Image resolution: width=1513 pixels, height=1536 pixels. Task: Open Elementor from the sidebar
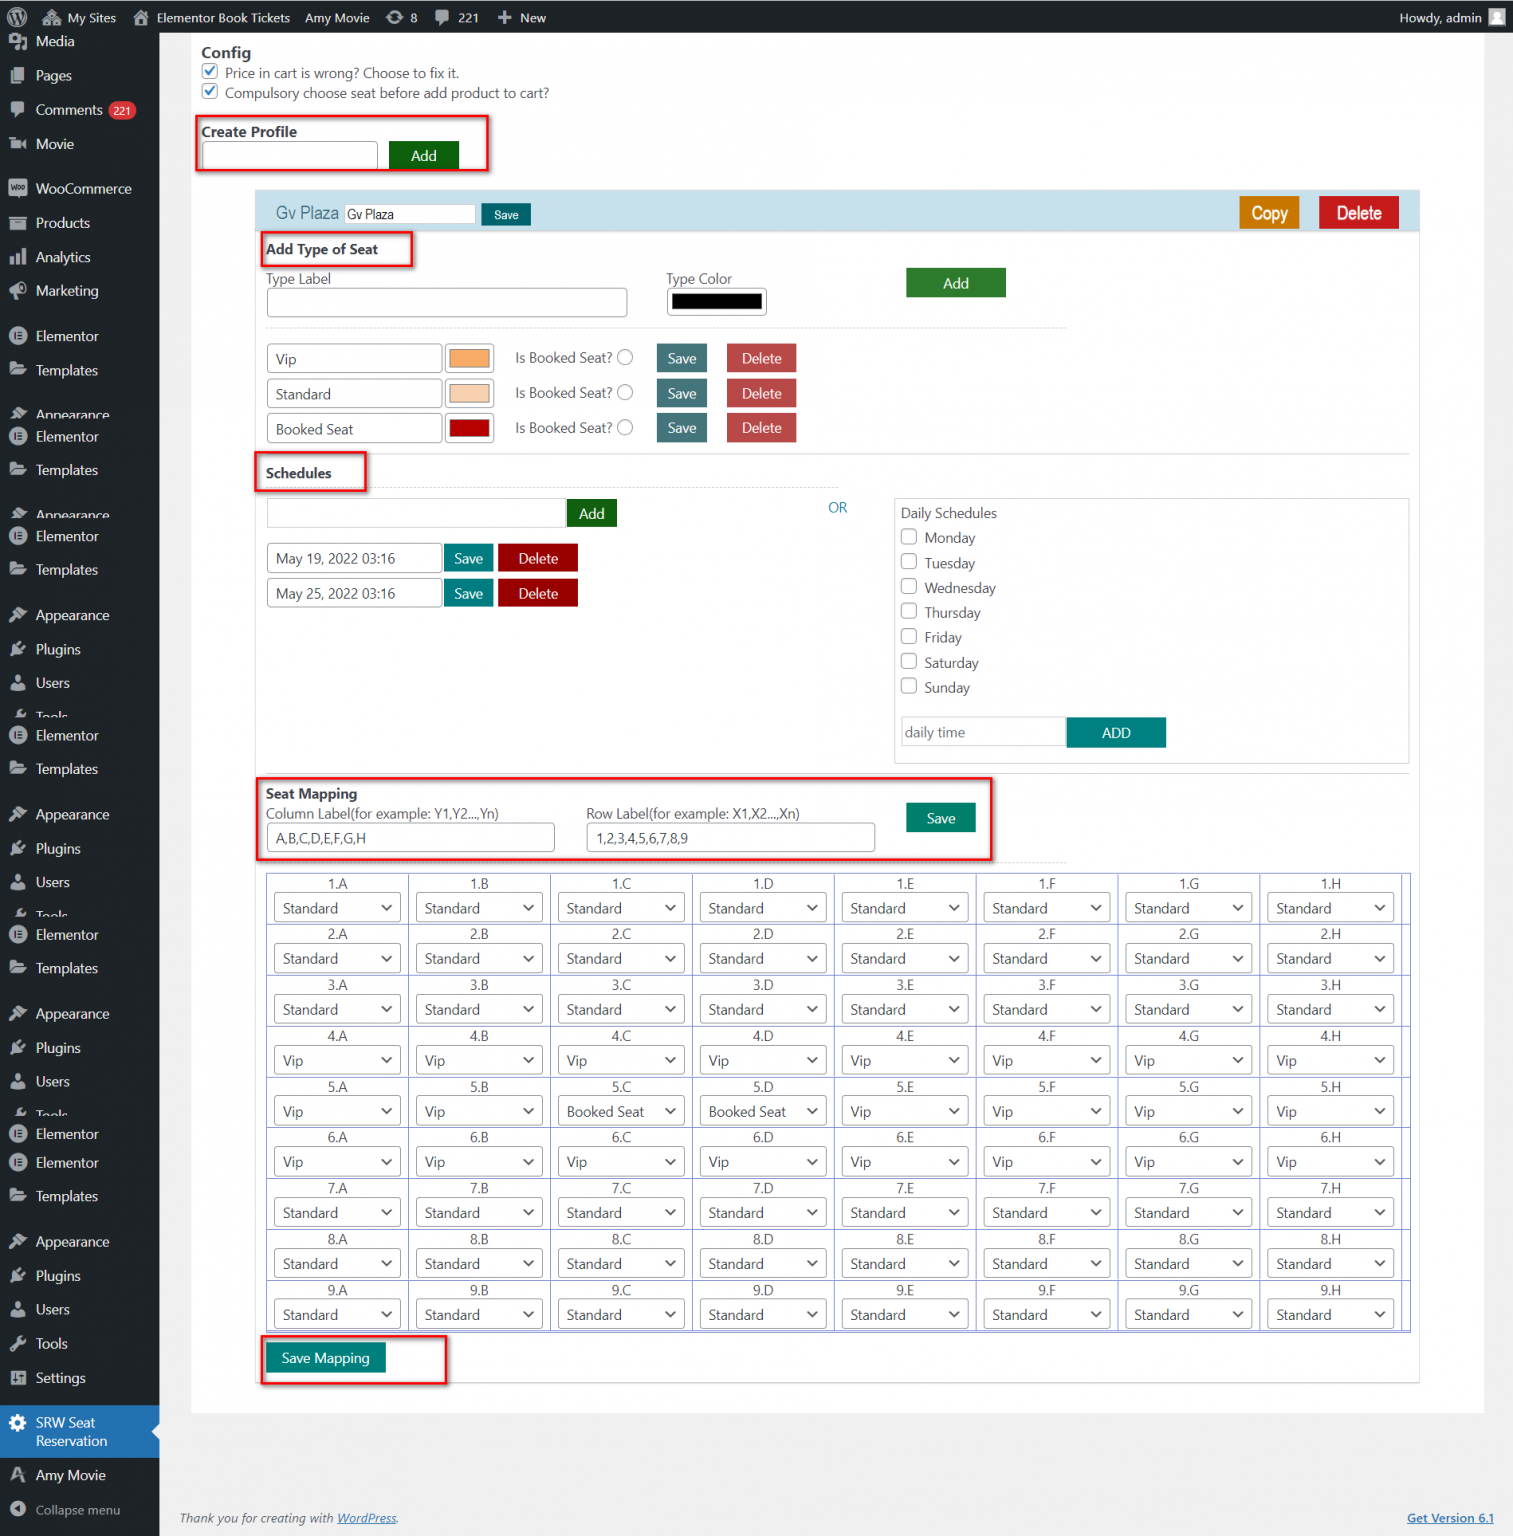click(x=67, y=335)
